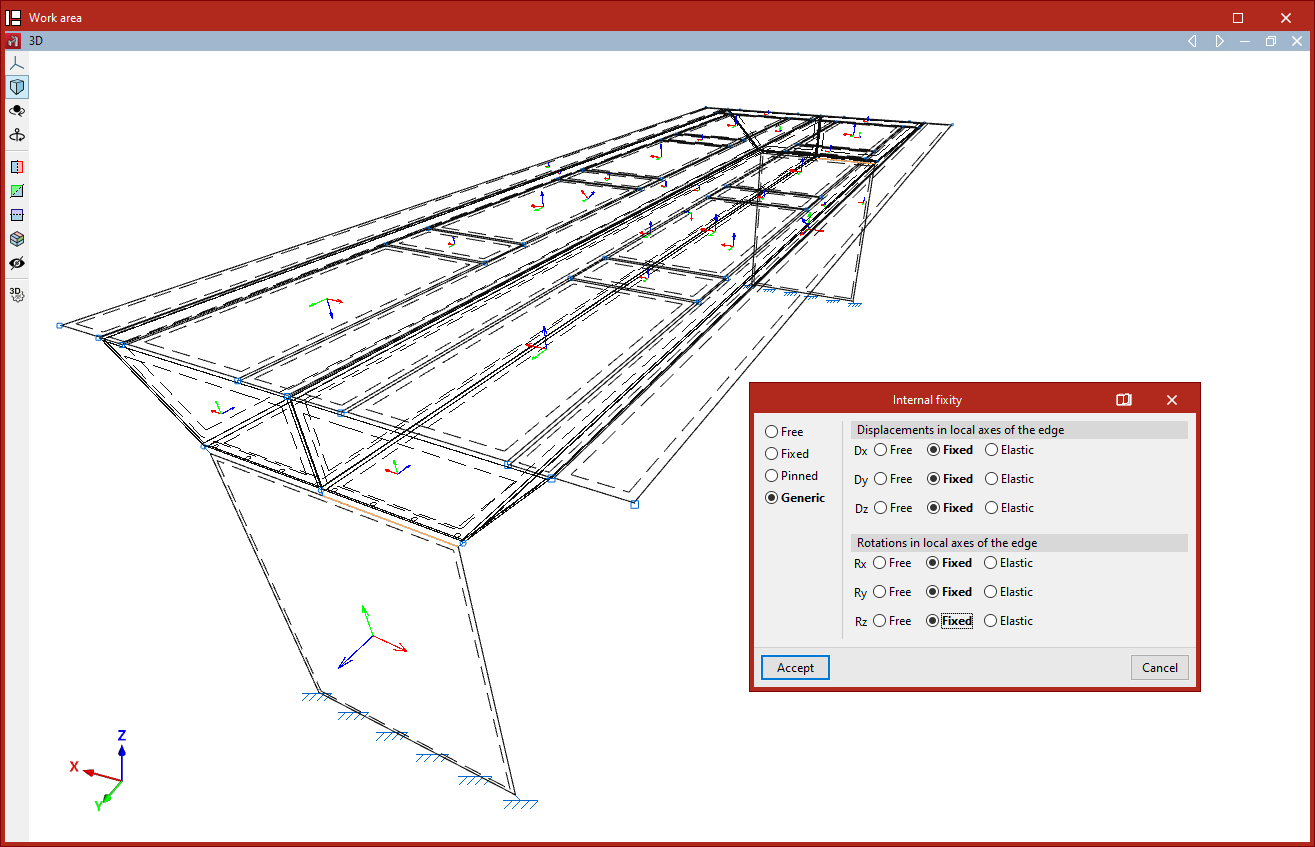
Task: Toggle the highlighted 3D cube view tool
Action: coord(17,87)
